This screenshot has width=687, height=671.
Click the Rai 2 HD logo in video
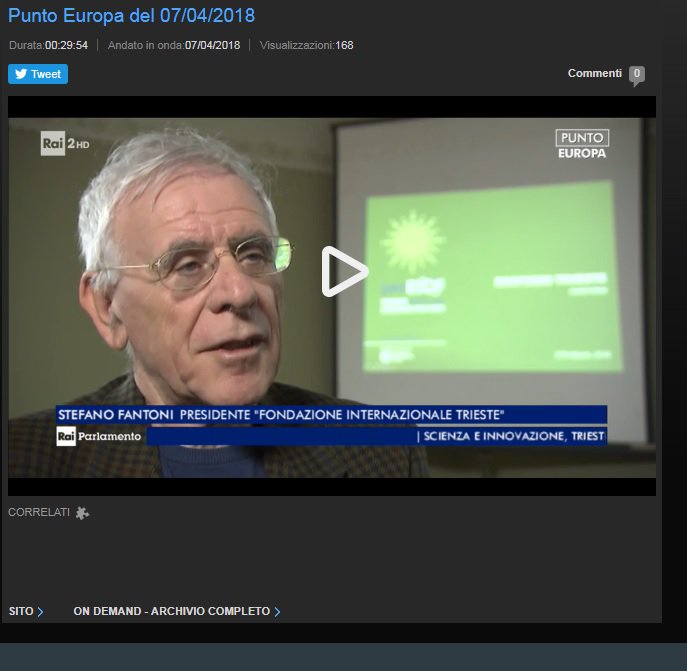click(x=65, y=143)
